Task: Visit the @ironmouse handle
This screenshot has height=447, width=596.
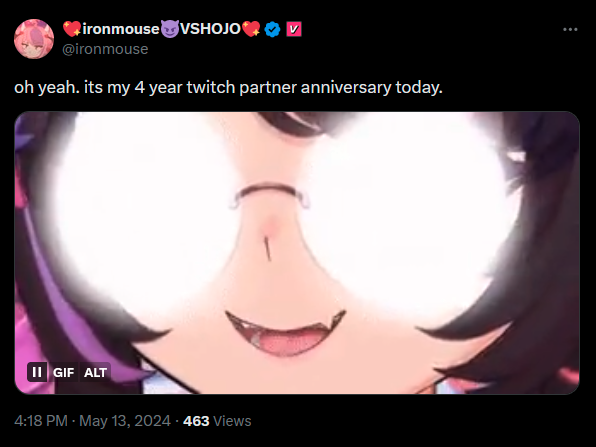Action: pos(105,49)
